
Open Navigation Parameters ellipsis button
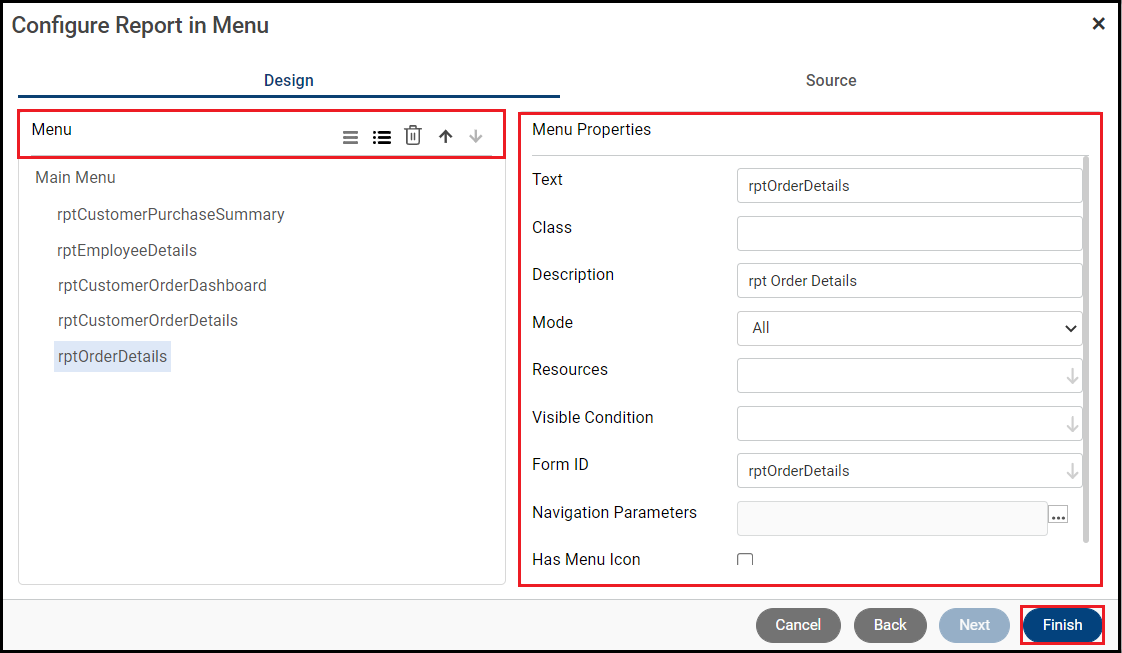click(1058, 514)
